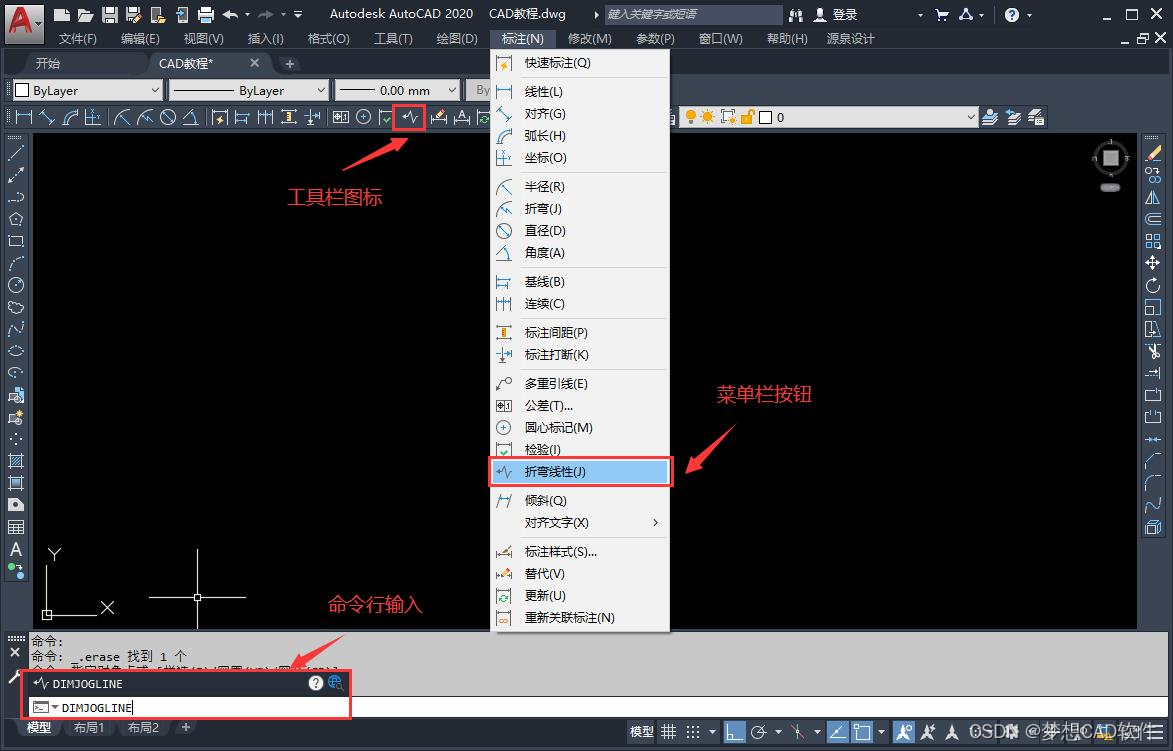
Task: Select the Polygon draw tool
Action: pyautogui.click(x=16, y=219)
